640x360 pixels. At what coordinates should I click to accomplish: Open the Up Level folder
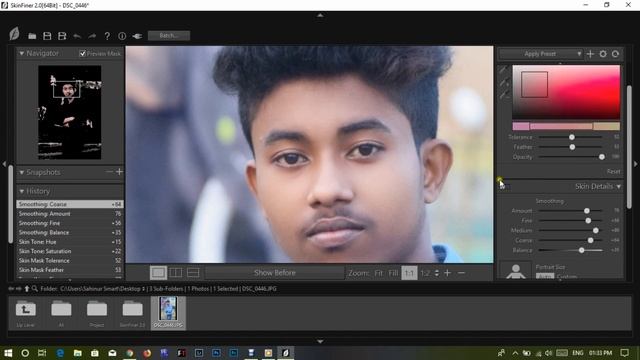(x=25, y=313)
